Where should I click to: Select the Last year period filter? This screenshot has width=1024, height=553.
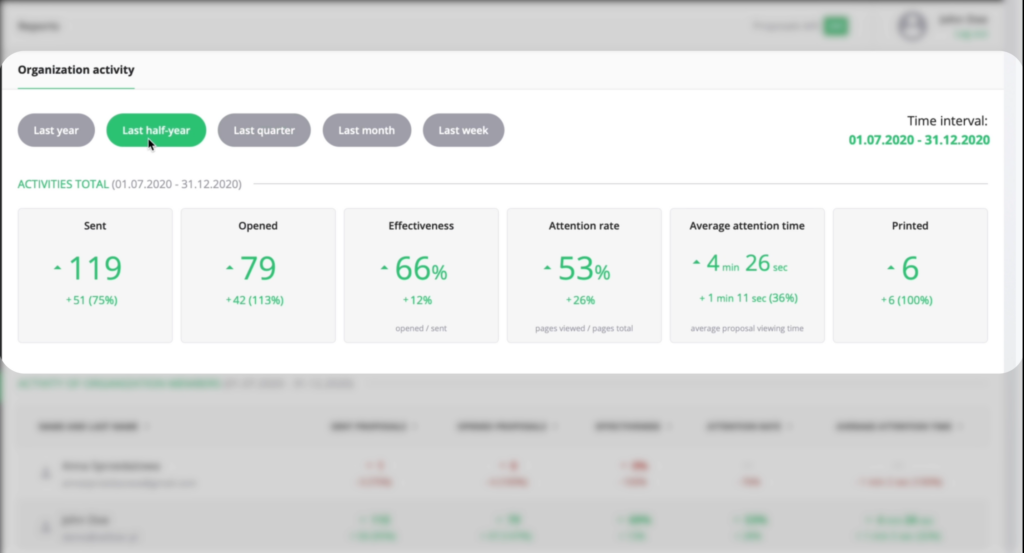click(56, 130)
